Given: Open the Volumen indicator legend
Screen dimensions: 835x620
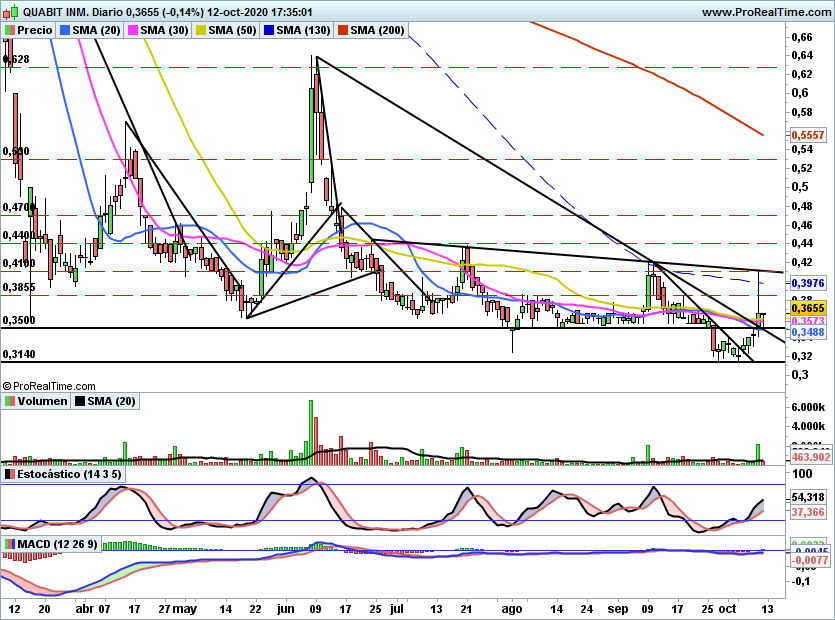Looking at the screenshot, I should coord(36,401).
